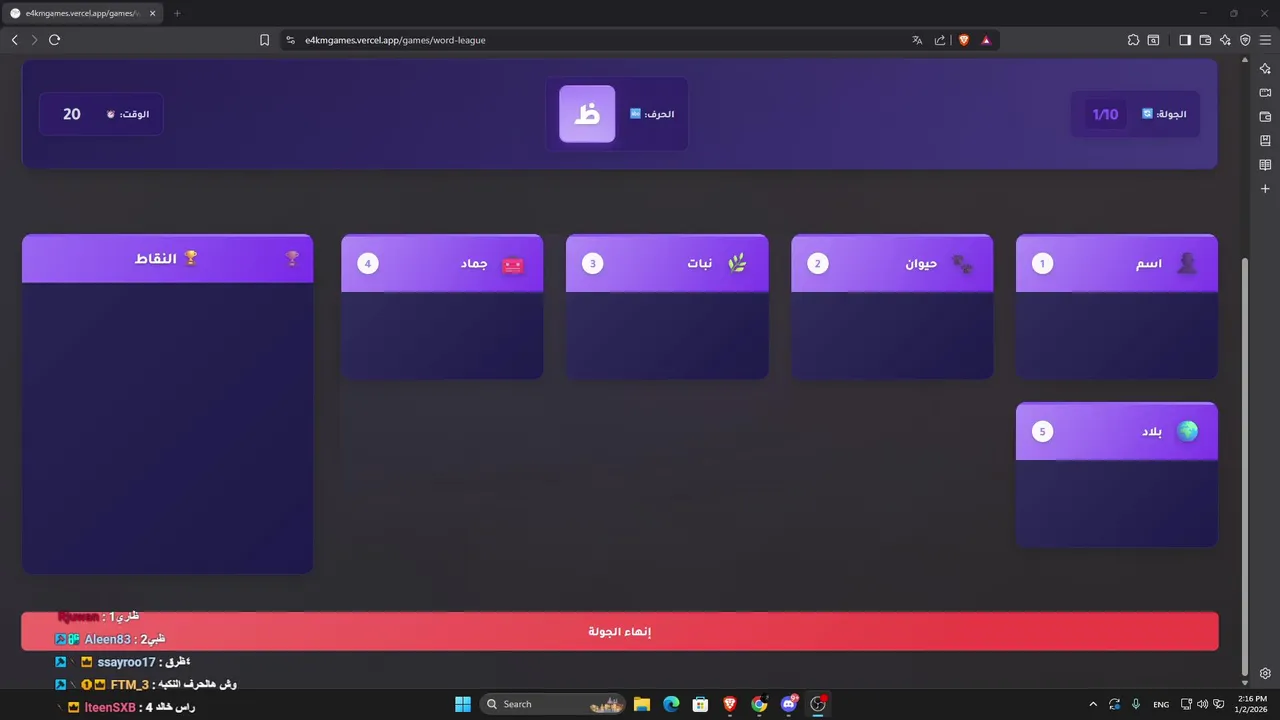Click the paw prints icon on حيوان card
This screenshot has height=720, width=1280.
(962, 264)
